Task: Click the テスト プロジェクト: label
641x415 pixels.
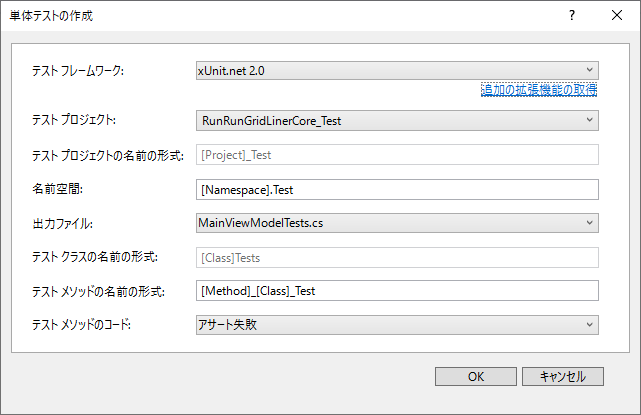Action: 74,120
